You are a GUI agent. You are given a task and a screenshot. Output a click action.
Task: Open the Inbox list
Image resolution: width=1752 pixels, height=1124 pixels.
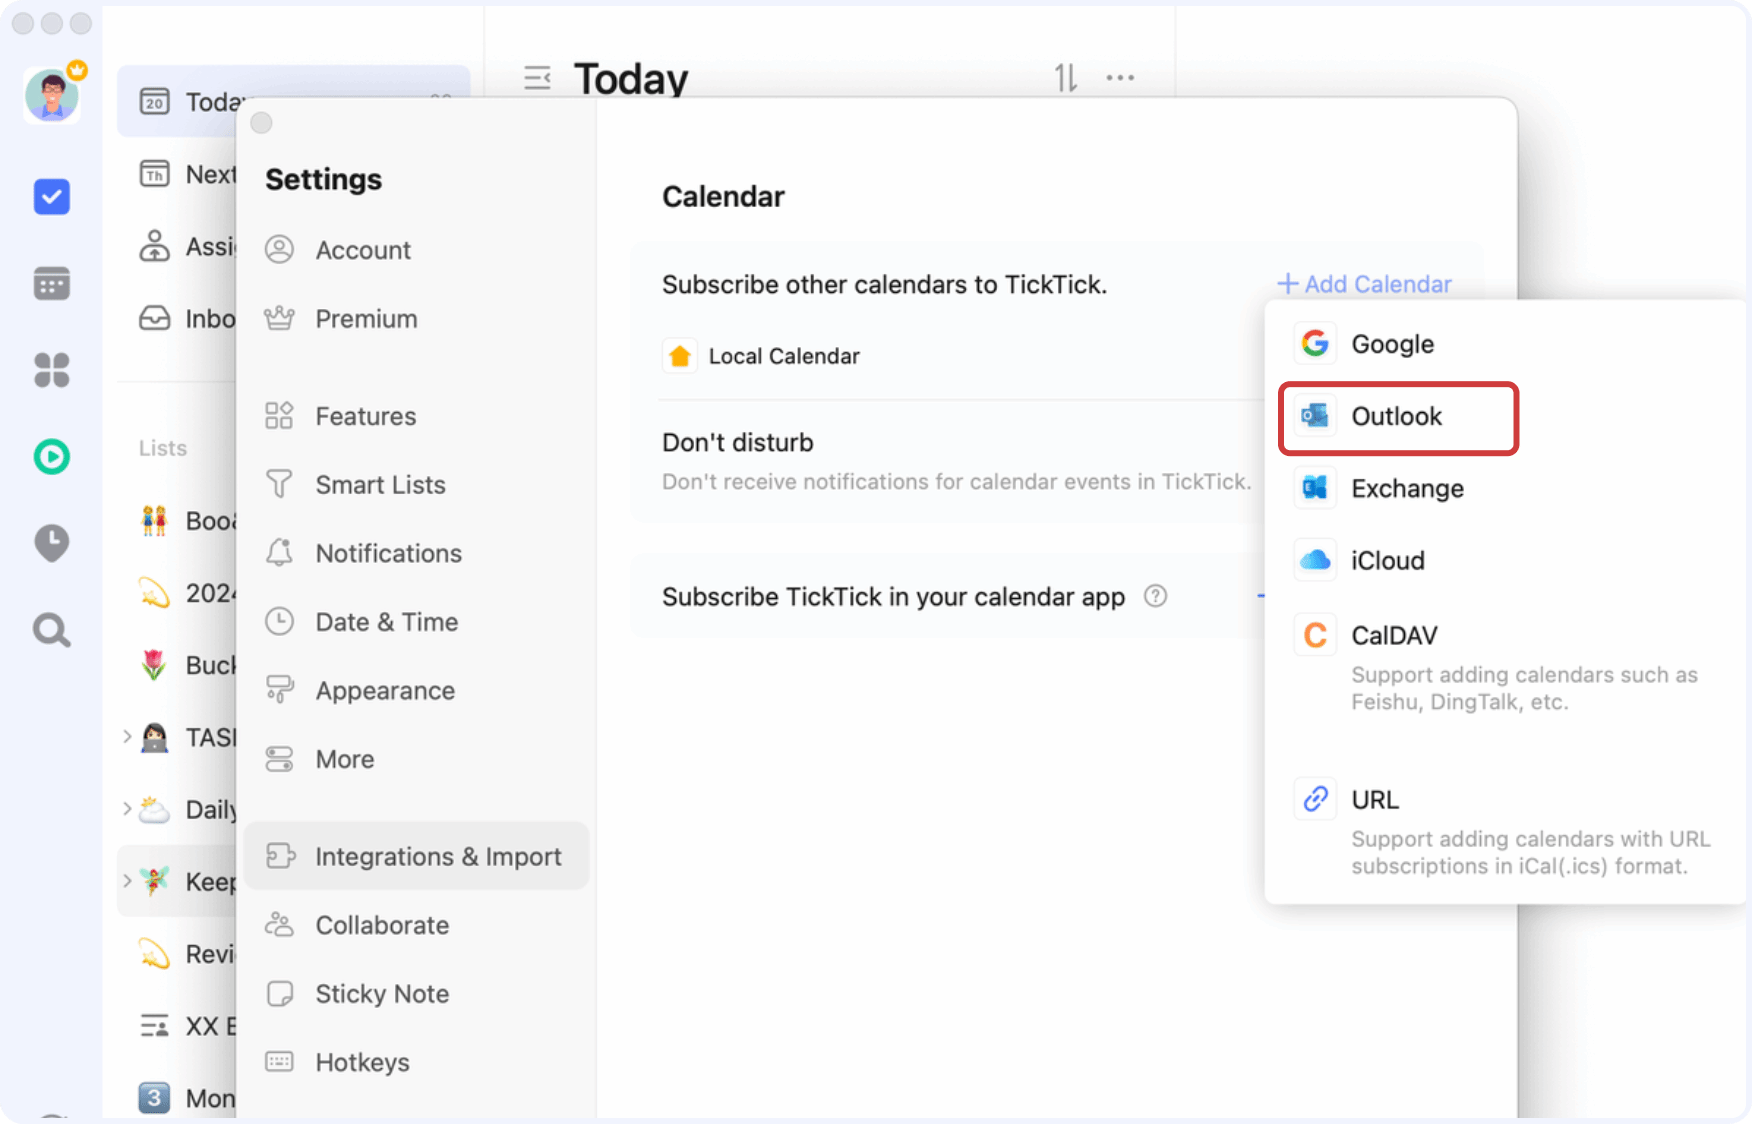tap(177, 319)
